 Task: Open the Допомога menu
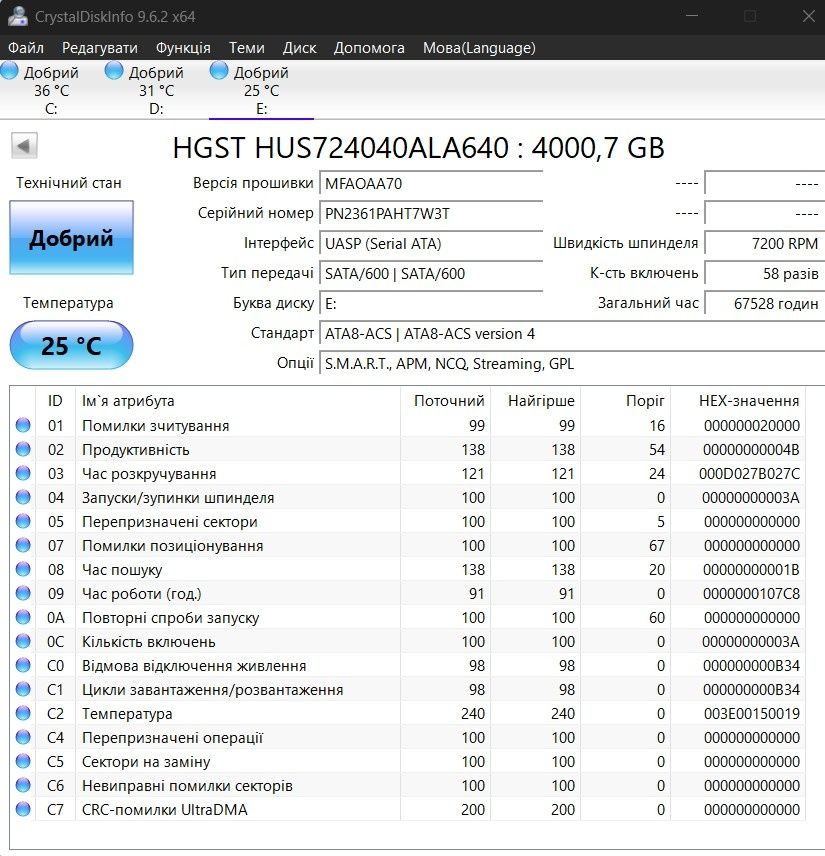(x=369, y=48)
